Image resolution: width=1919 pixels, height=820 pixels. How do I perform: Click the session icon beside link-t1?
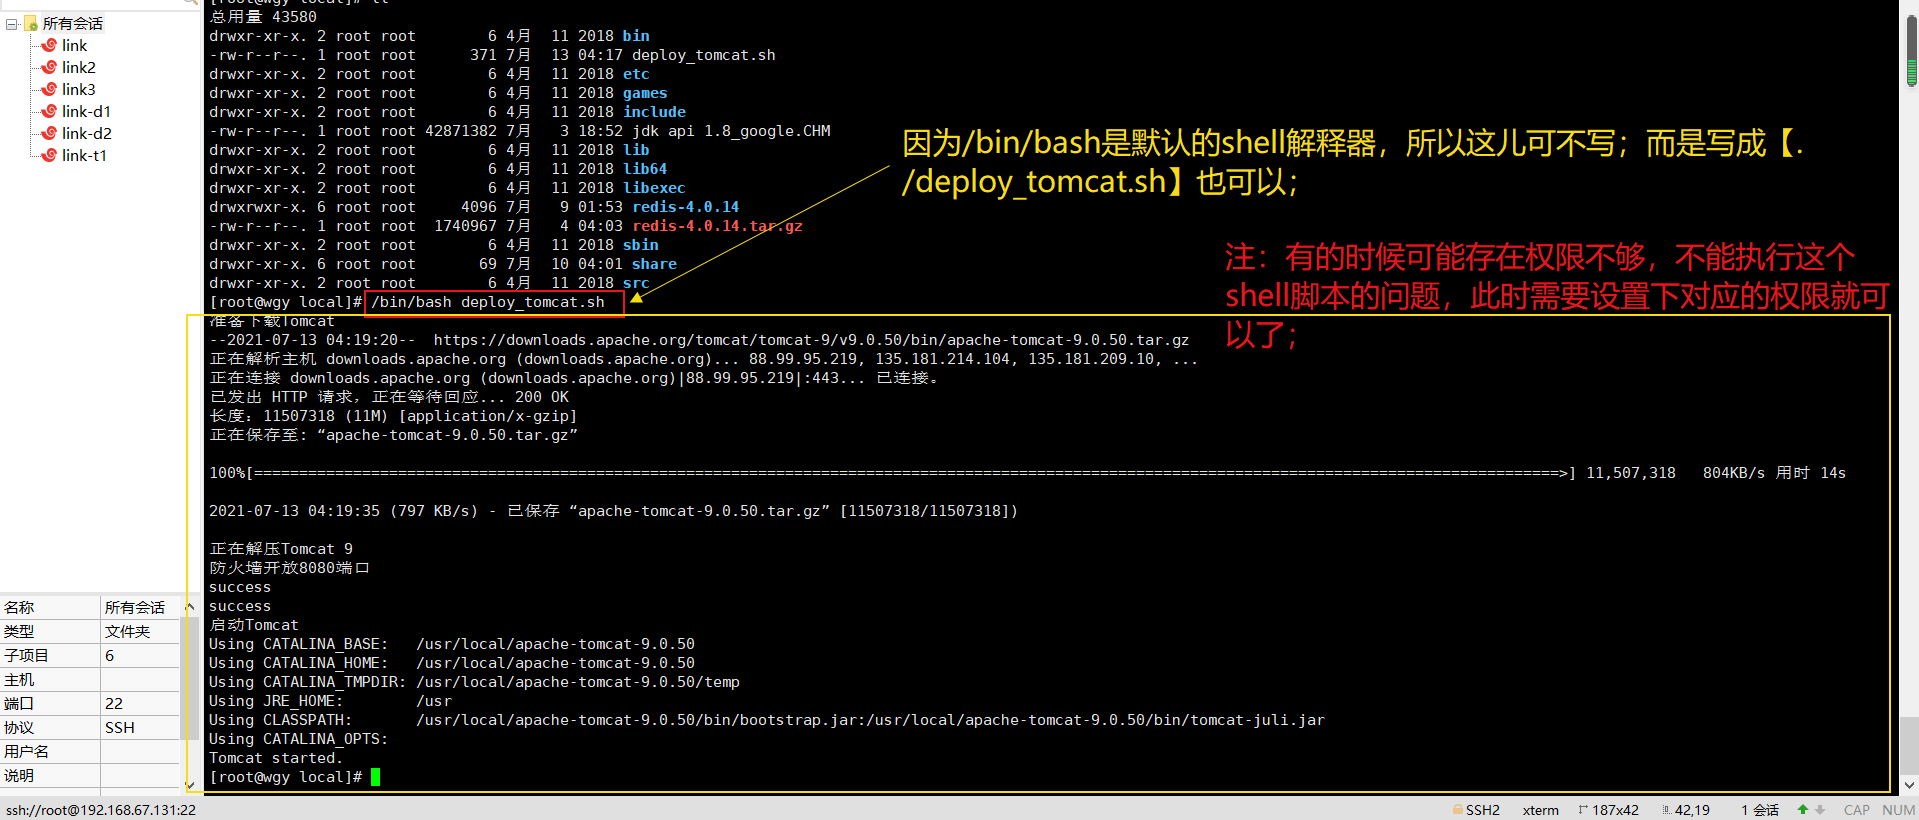pos(48,155)
